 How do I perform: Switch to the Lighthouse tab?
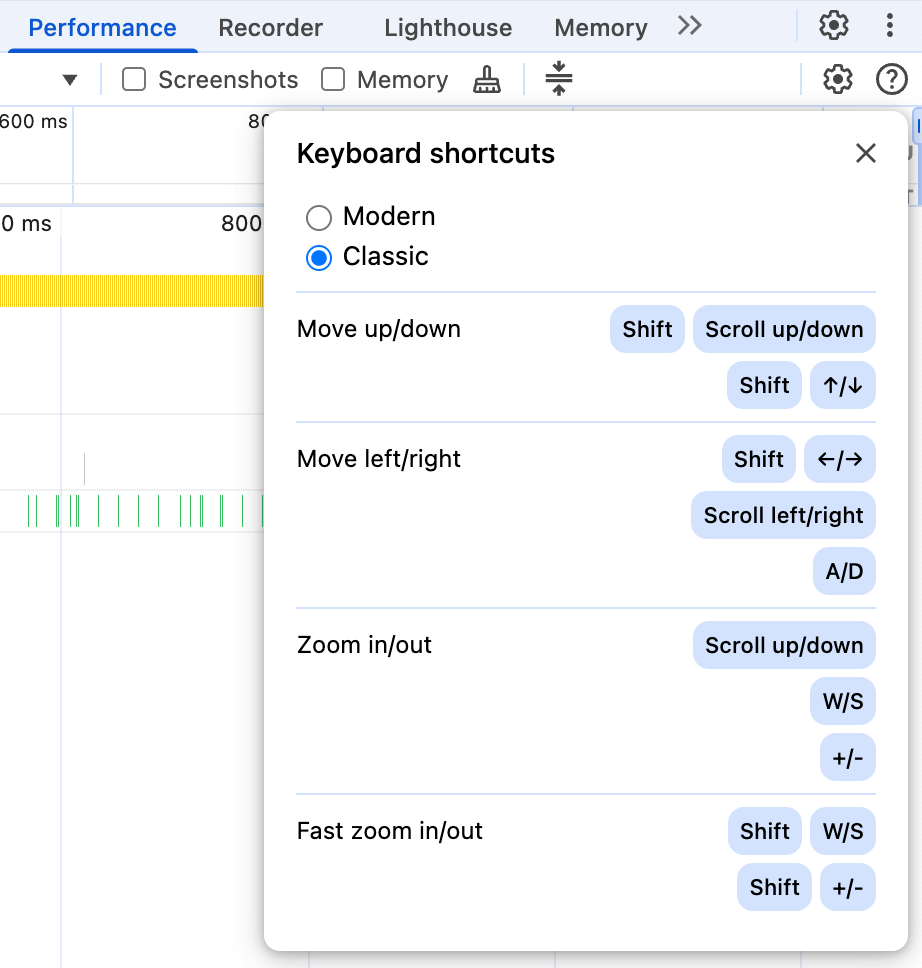click(x=447, y=27)
